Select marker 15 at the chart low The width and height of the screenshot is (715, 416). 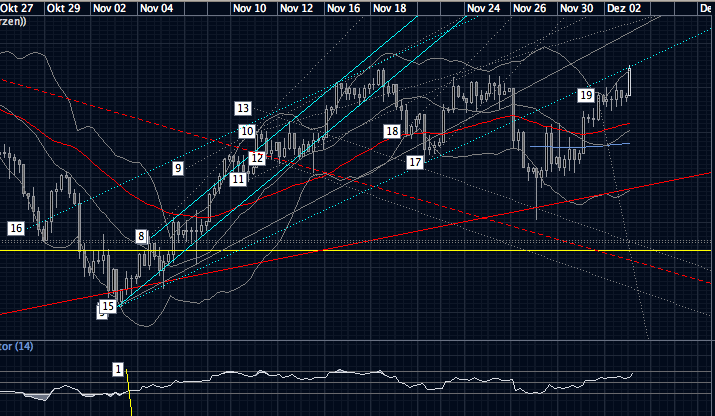[108, 306]
